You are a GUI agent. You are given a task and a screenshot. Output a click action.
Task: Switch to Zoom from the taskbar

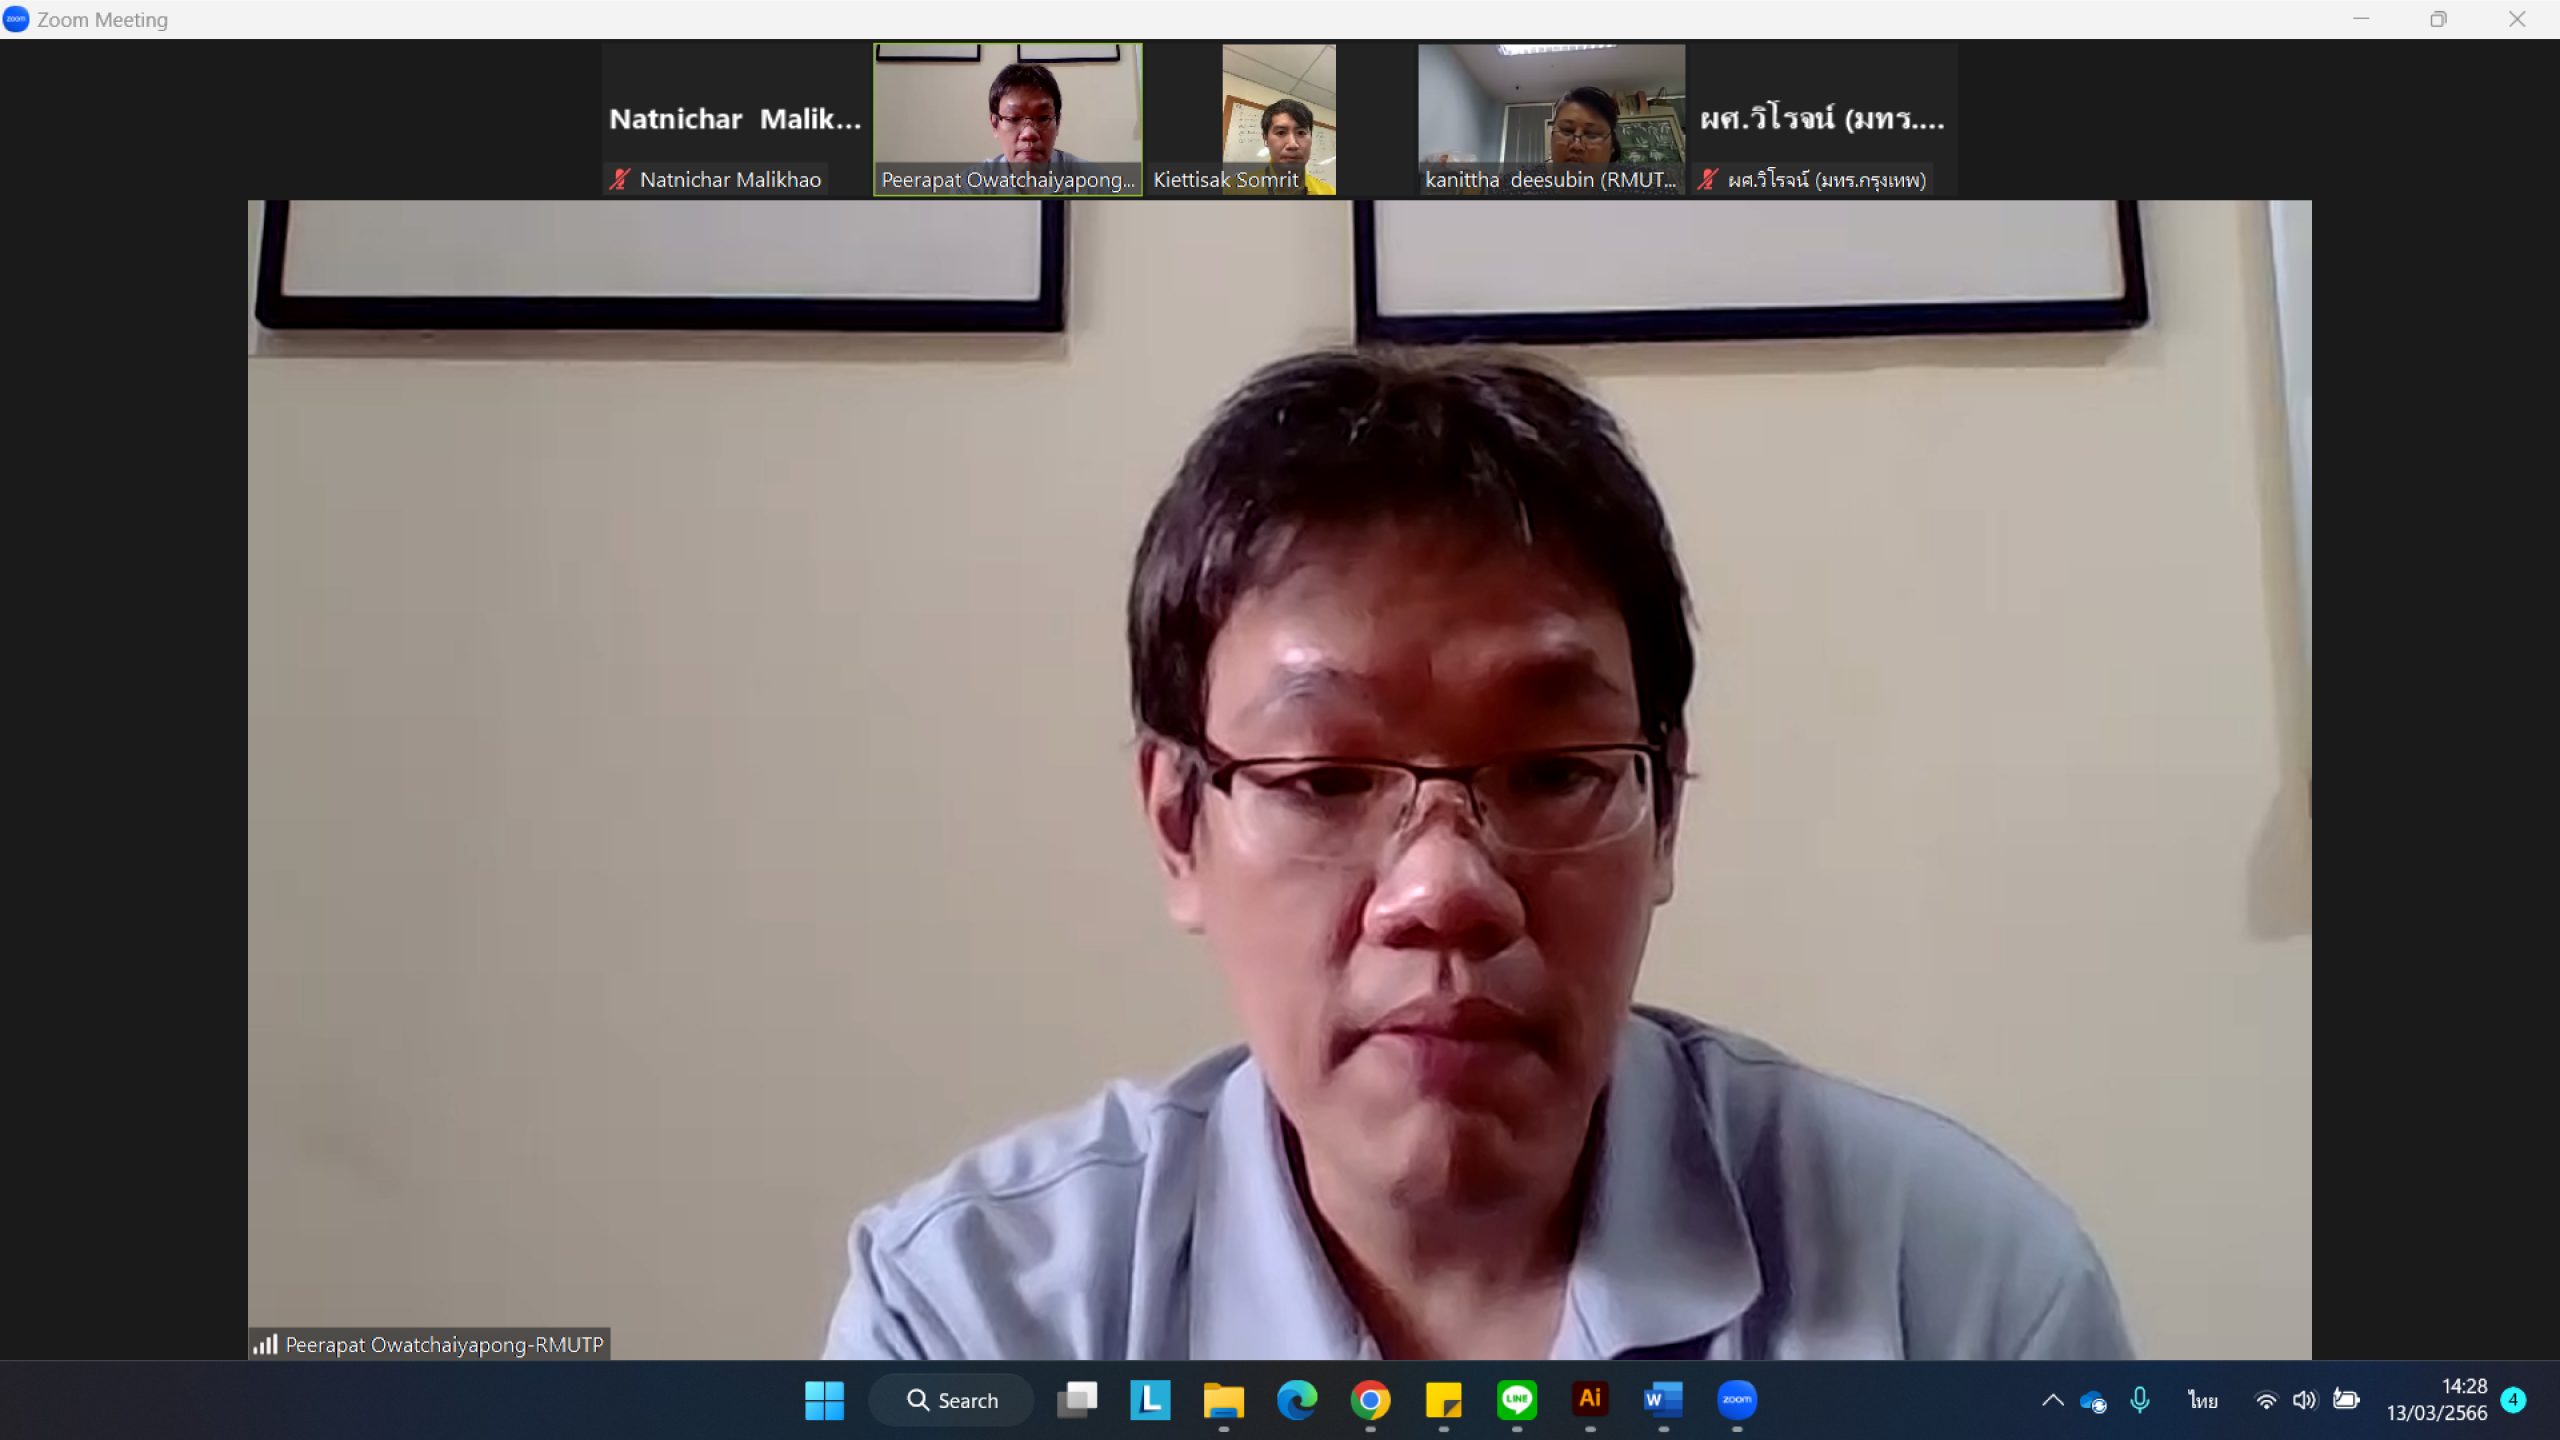(1737, 1400)
